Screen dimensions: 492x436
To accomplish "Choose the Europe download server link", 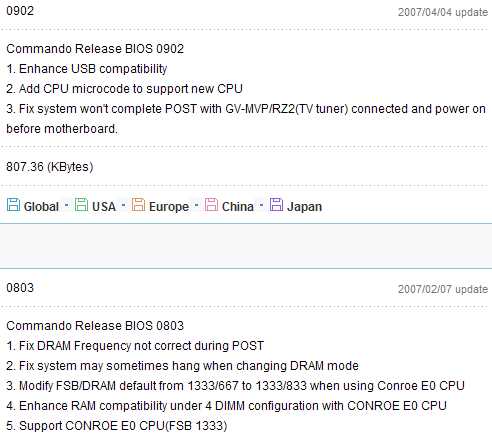I will point(169,207).
